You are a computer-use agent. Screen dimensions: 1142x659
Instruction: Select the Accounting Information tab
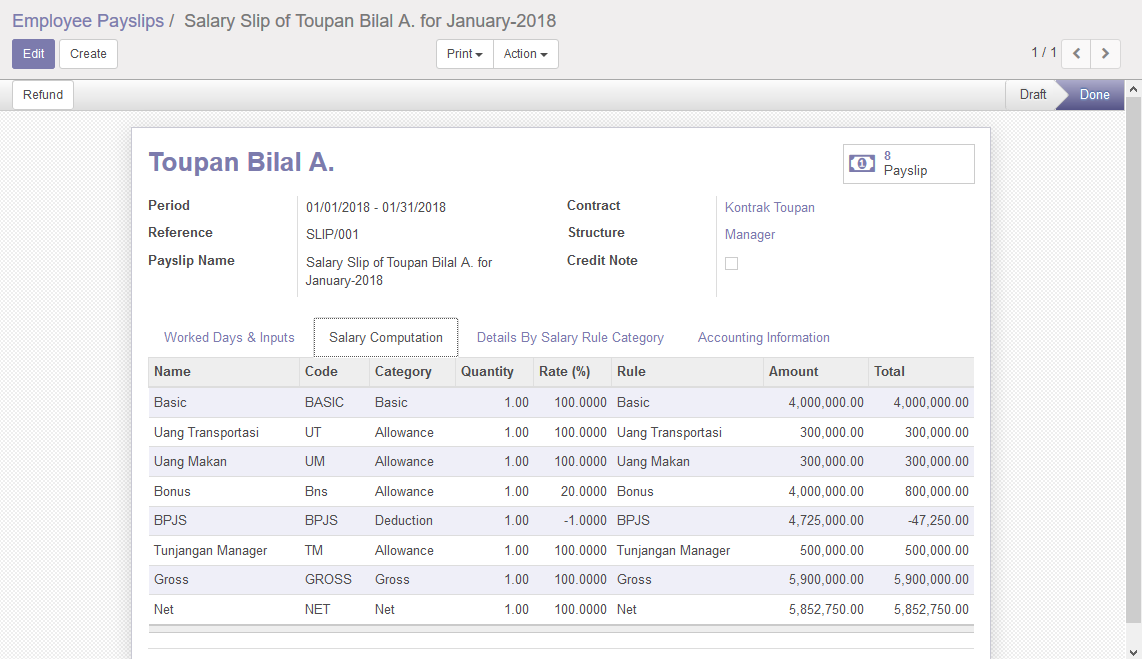click(x=764, y=338)
